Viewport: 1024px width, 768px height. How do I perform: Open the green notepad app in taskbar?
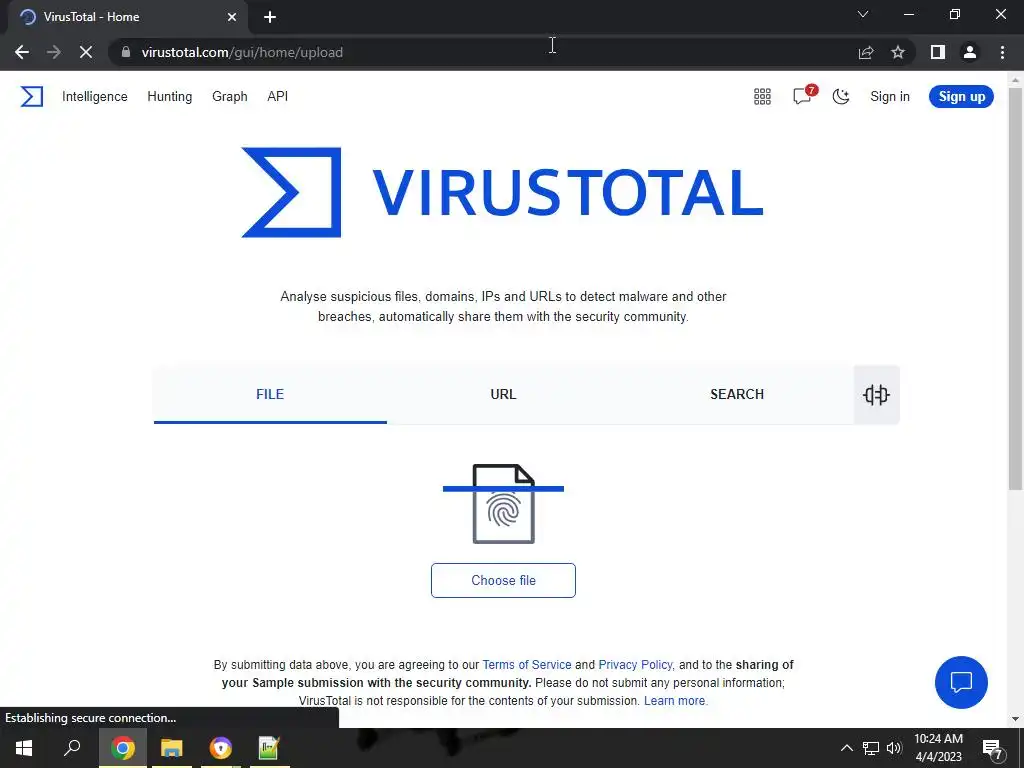(269, 748)
